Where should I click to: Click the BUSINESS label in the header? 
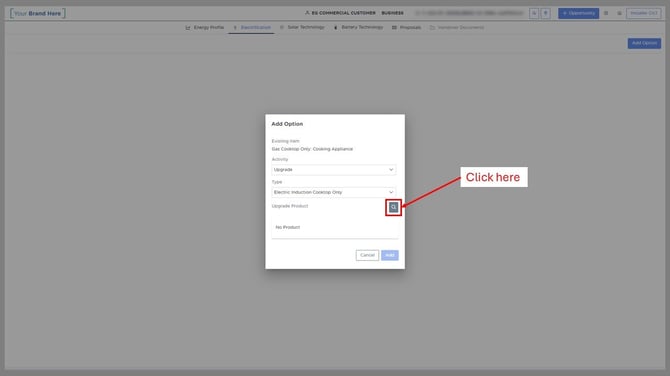pyautogui.click(x=392, y=13)
